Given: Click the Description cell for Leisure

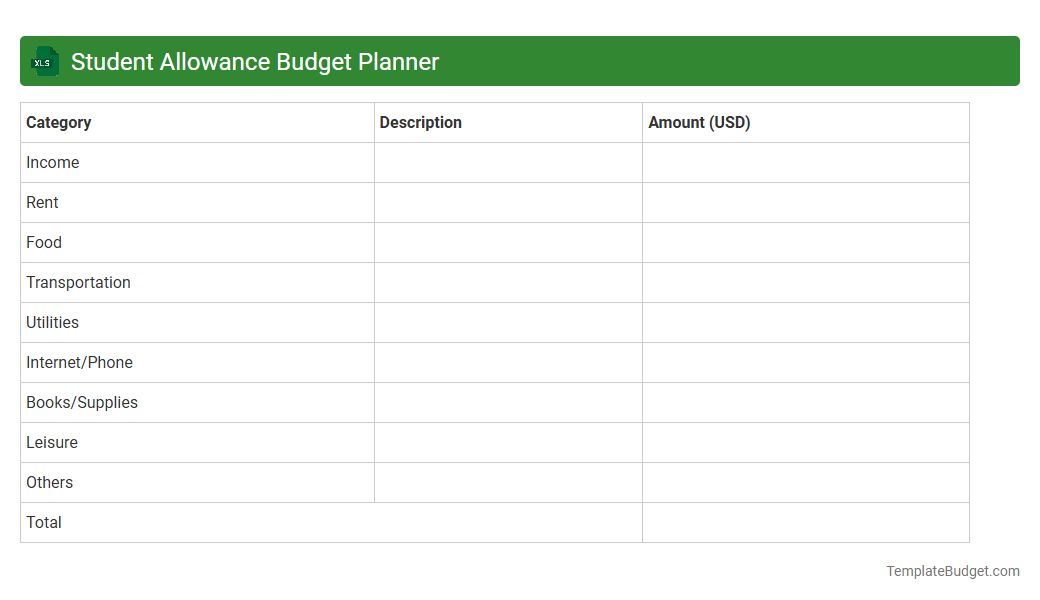Looking at the screenshot, I should point(507,442).
